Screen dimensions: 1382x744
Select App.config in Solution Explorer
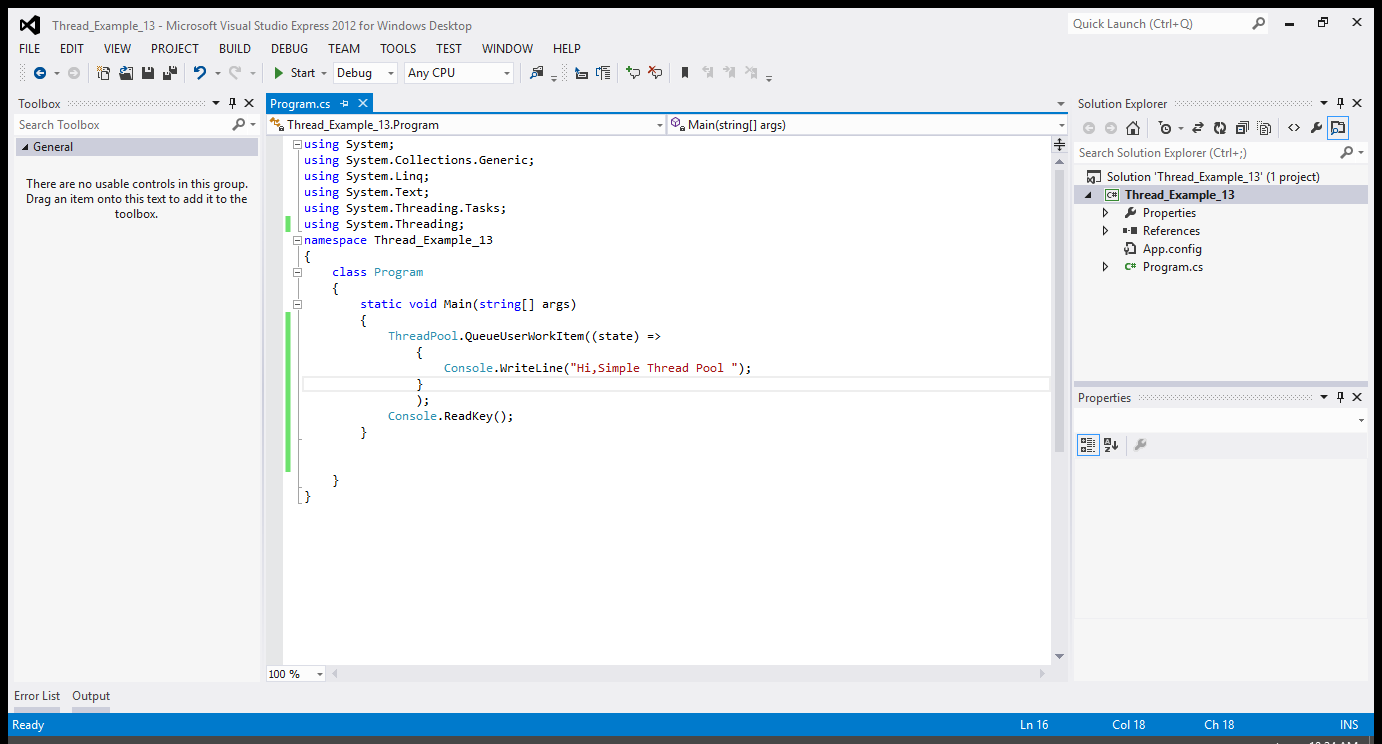click(x=1172, y=249)
